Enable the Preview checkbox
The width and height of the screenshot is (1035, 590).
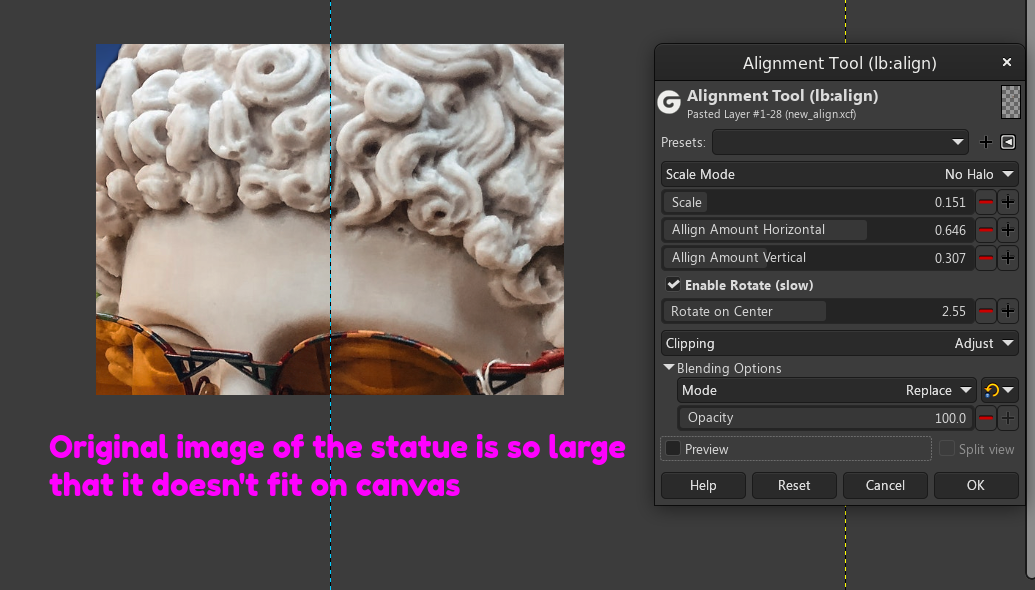pyautogui.click(x=673, y=449)
